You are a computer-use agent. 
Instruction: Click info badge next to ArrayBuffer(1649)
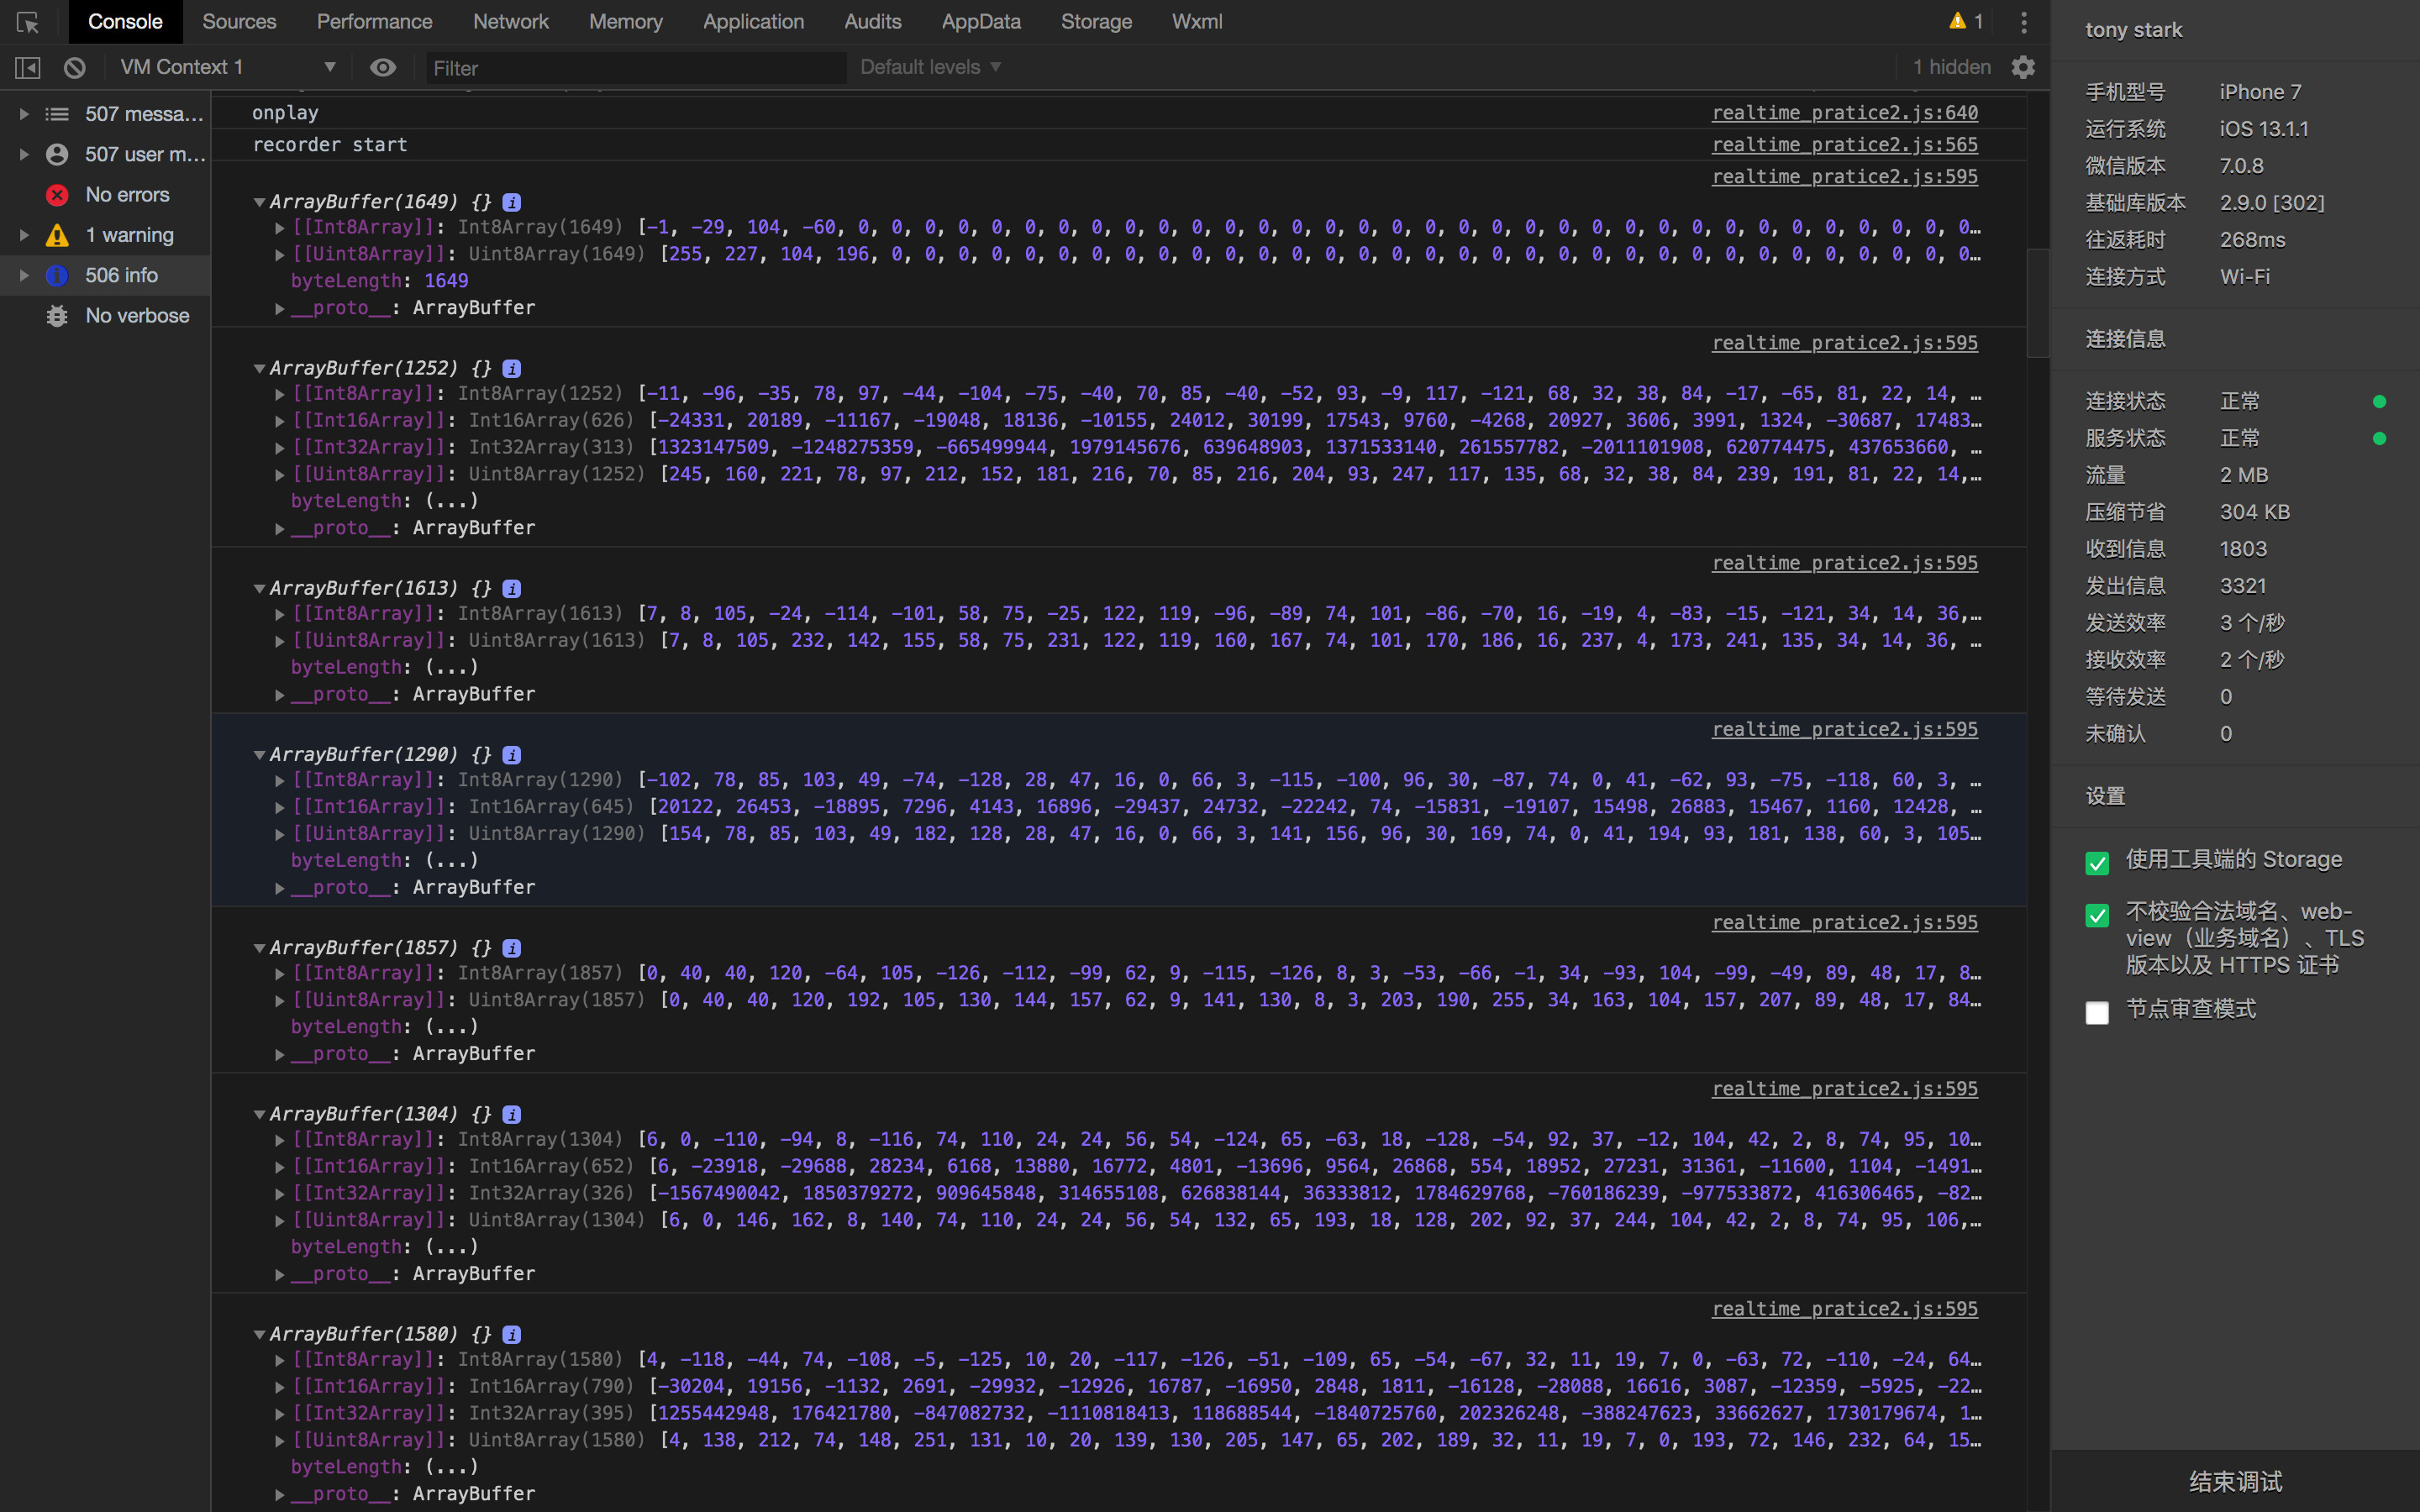coord(512,202)
